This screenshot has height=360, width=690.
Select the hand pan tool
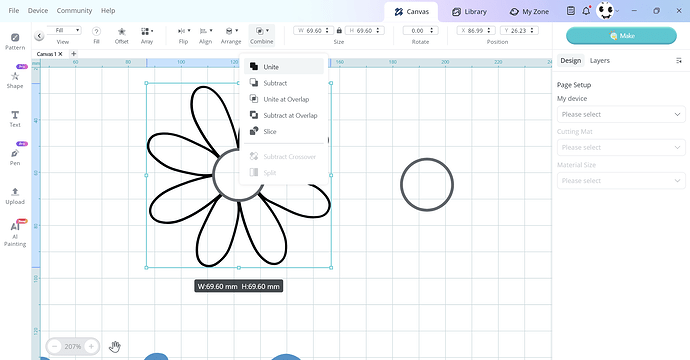[114, 346]
